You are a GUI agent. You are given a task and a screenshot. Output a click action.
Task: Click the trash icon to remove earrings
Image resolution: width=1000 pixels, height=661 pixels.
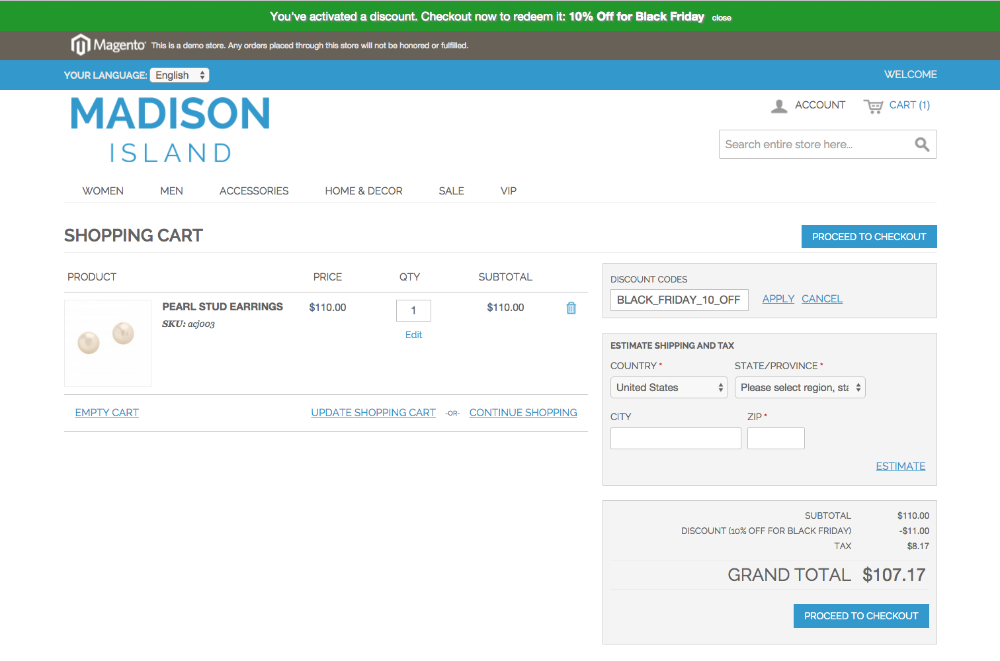[571, 308]
